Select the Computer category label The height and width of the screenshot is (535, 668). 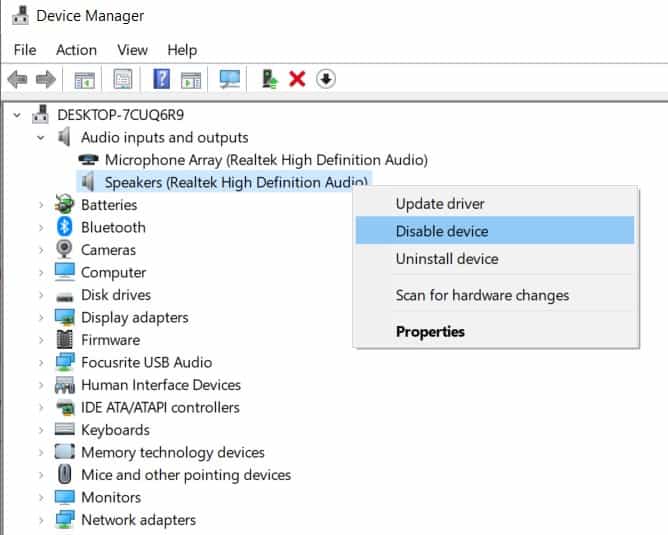(x=113, y=273)
